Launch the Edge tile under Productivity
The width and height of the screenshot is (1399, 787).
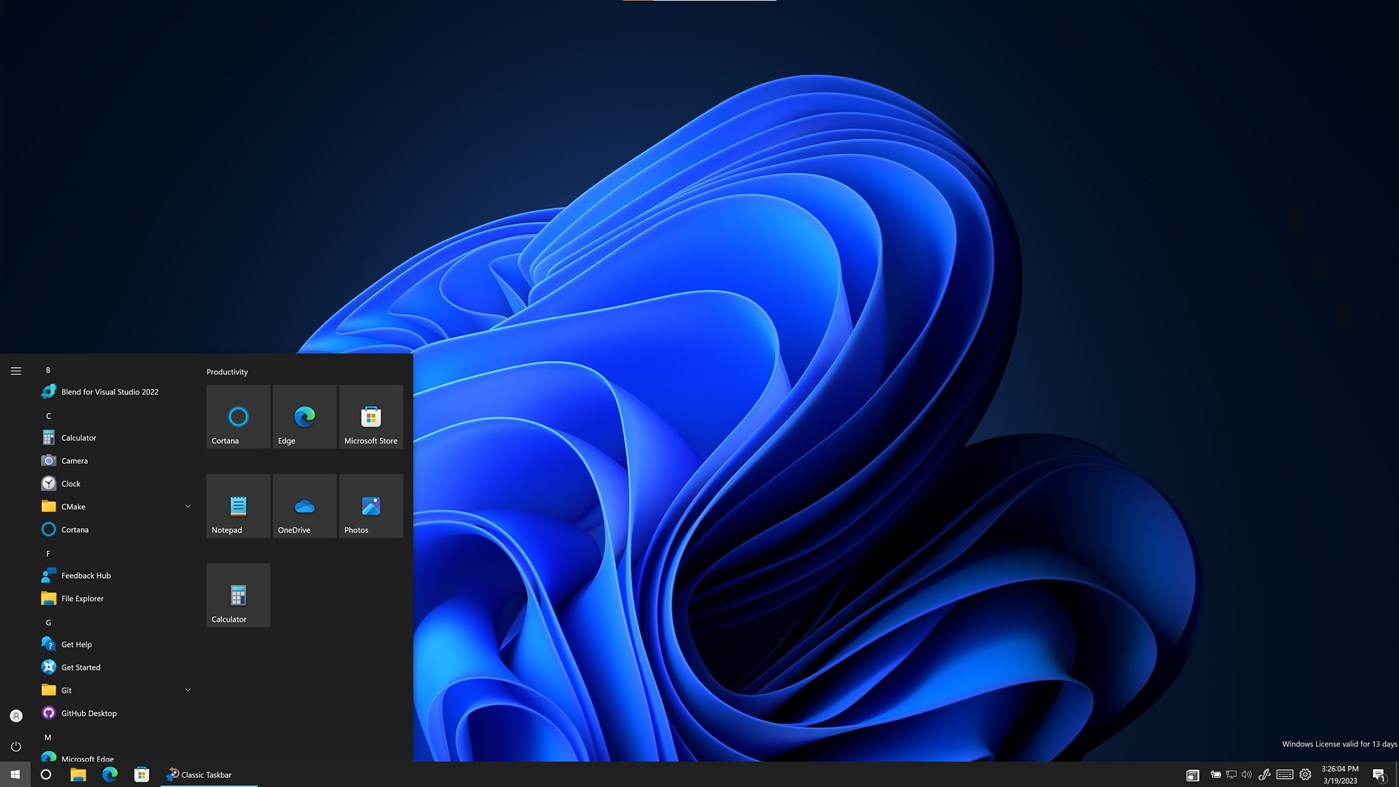click(304, 416)
